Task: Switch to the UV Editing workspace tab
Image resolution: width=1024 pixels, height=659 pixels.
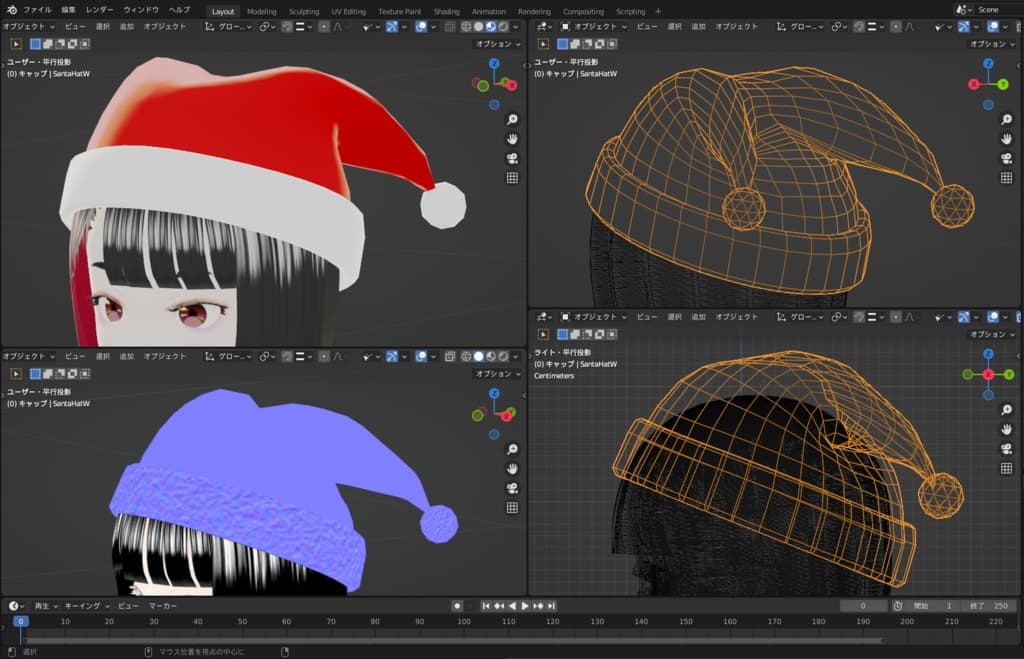Action: [x=348, y=11]
